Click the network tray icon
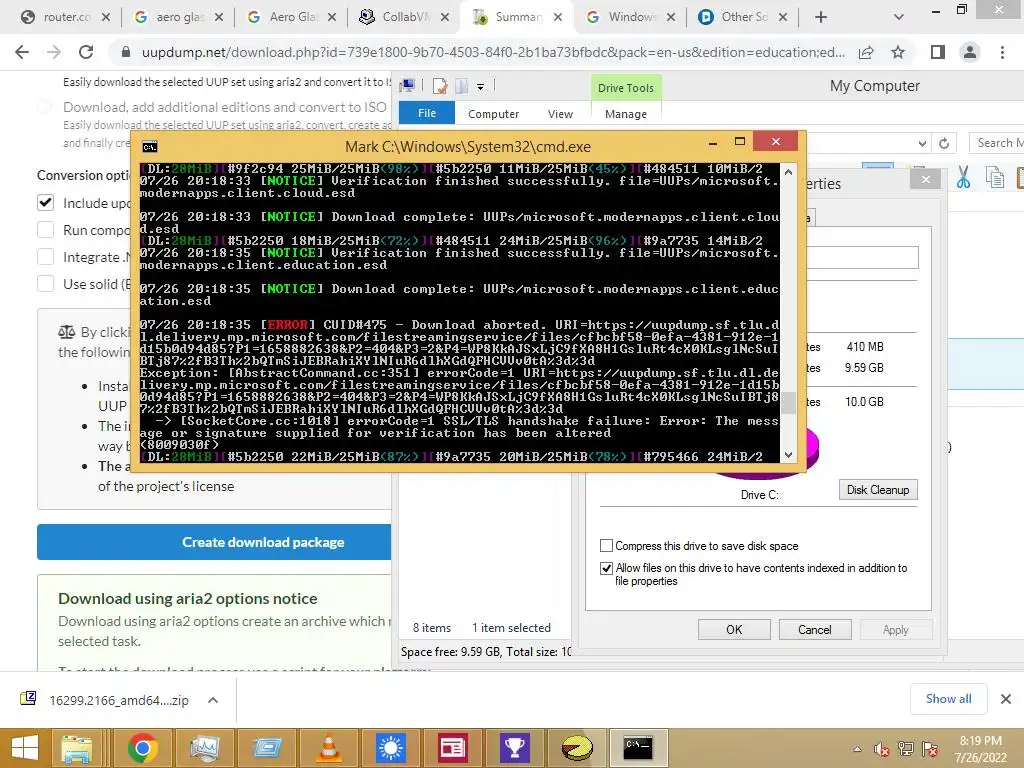Viewport: 1024px width, 768px height. pos(906,749)
